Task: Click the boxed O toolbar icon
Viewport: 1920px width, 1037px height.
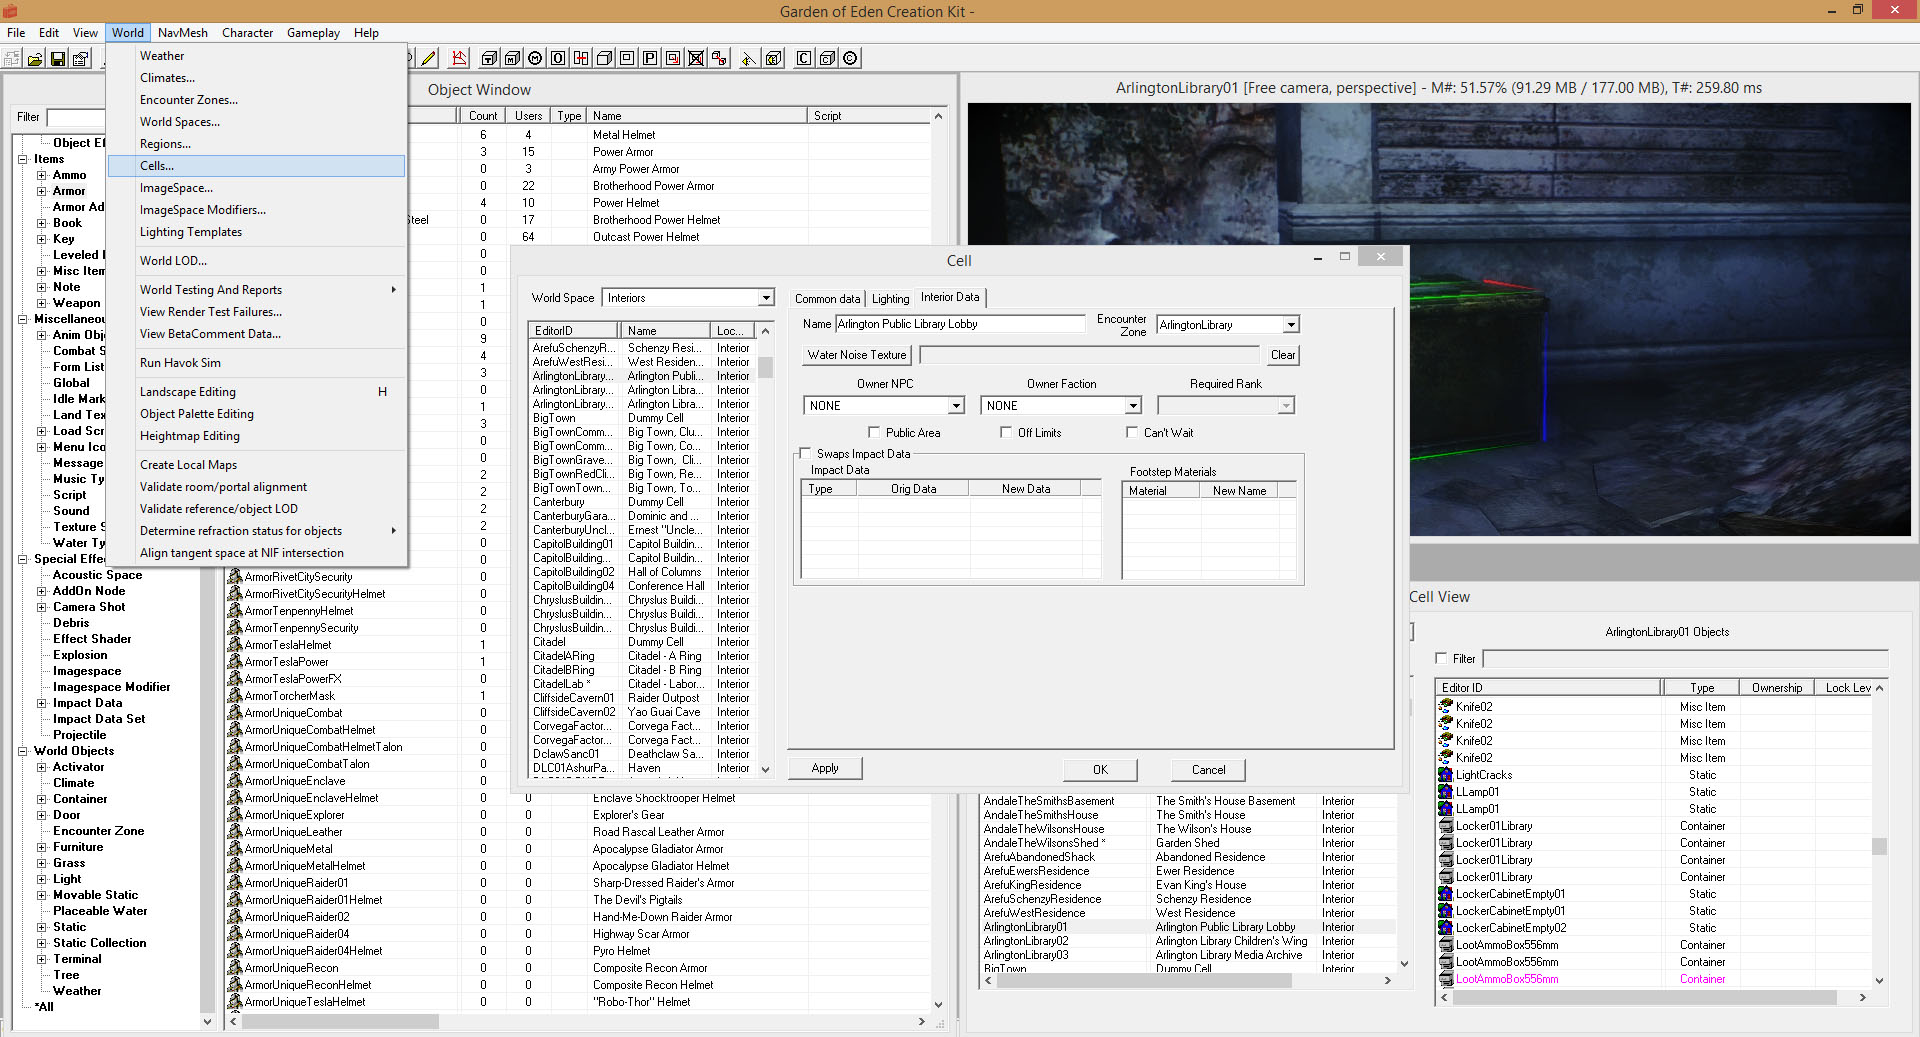Action: (558, 58)
